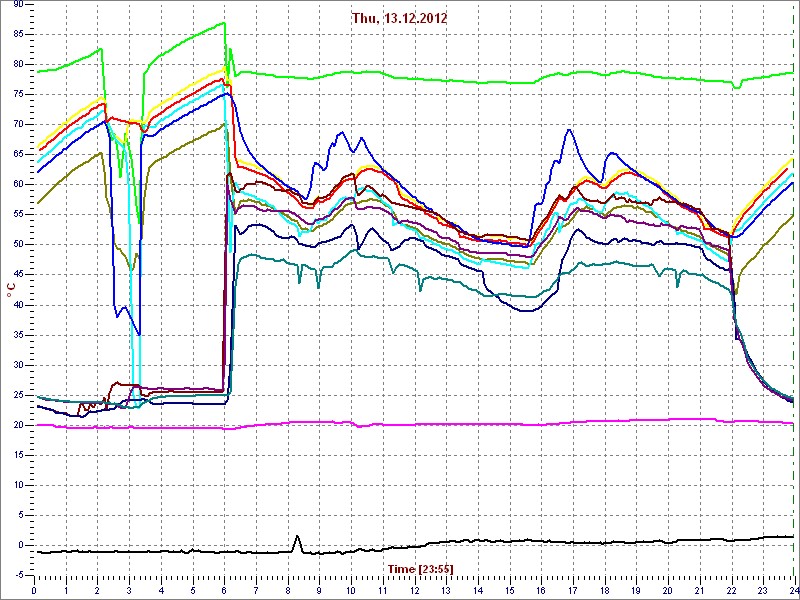Click the chart date title Thu, 13.12.2012

tap(399, 19)
